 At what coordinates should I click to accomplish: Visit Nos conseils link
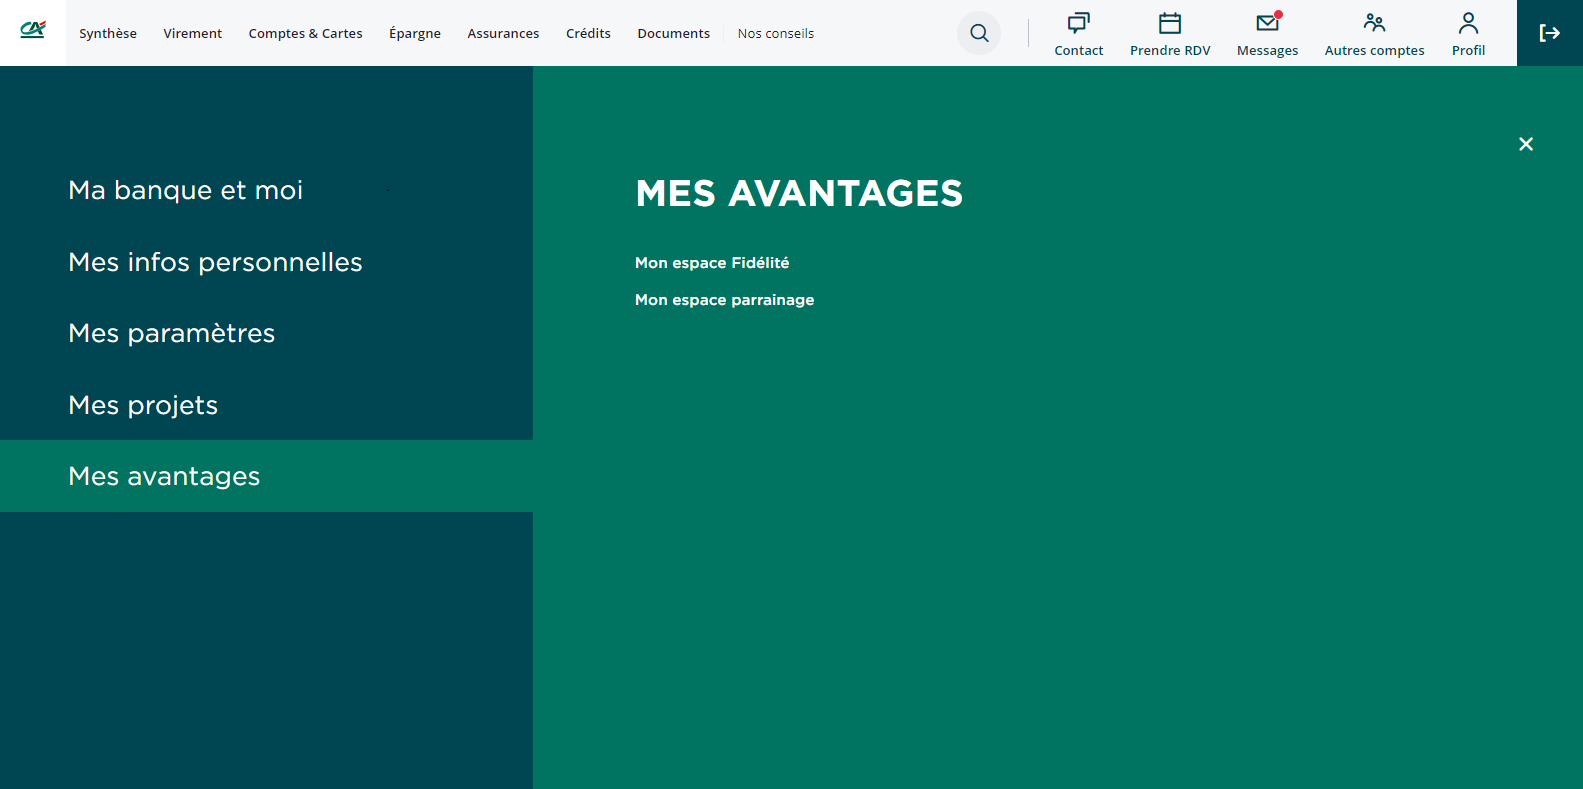[776, 33]
